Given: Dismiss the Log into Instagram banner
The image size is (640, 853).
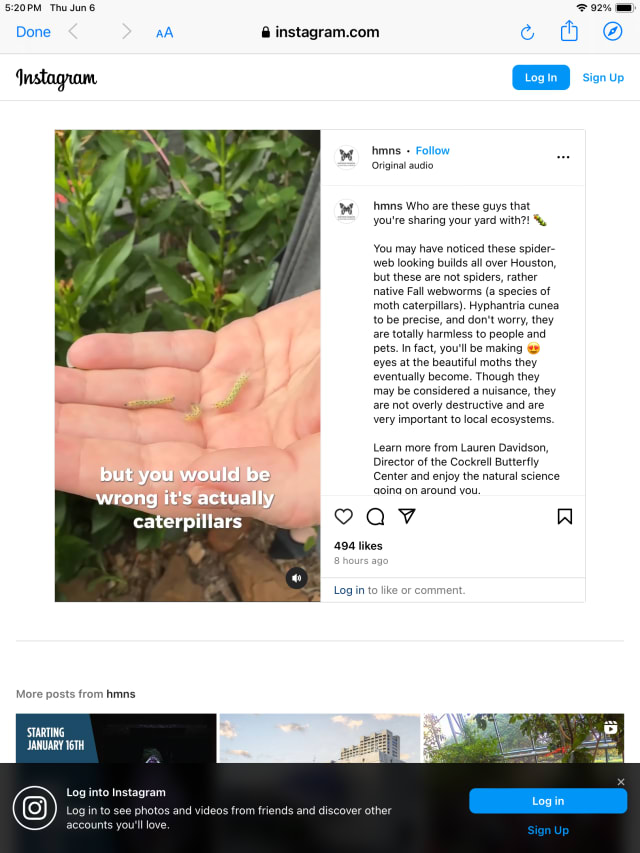Looking at the screenshot, I should [x=621, y=782].
